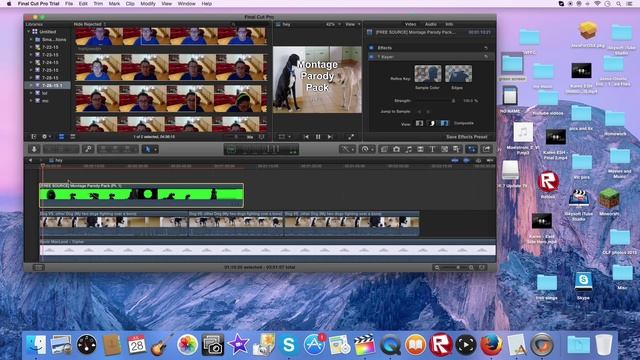The image size is (640, 360).
Task: Open the keyword editor key icon
Action: [x=88, y=149]
